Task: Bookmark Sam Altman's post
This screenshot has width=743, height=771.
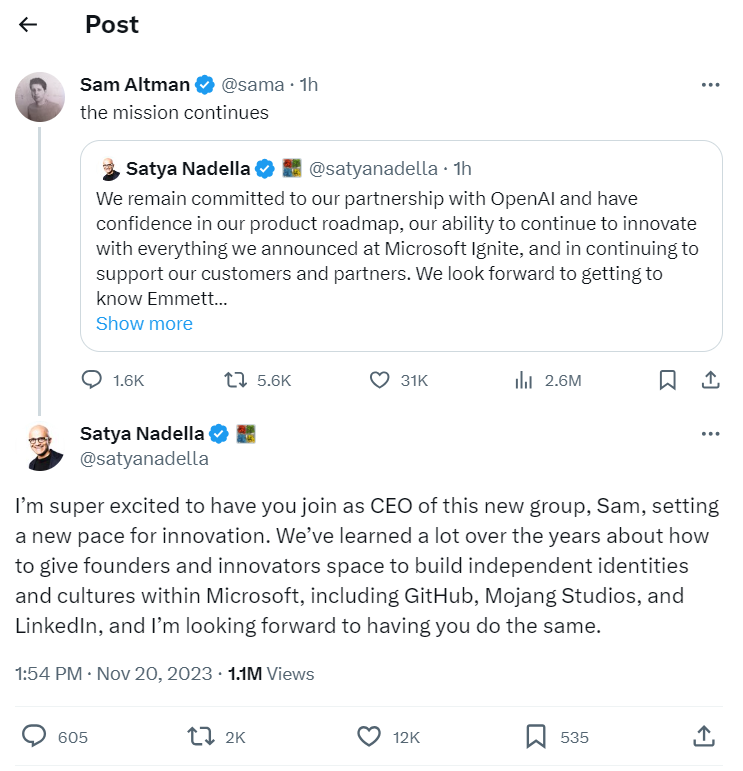Action: coord(667,380)
